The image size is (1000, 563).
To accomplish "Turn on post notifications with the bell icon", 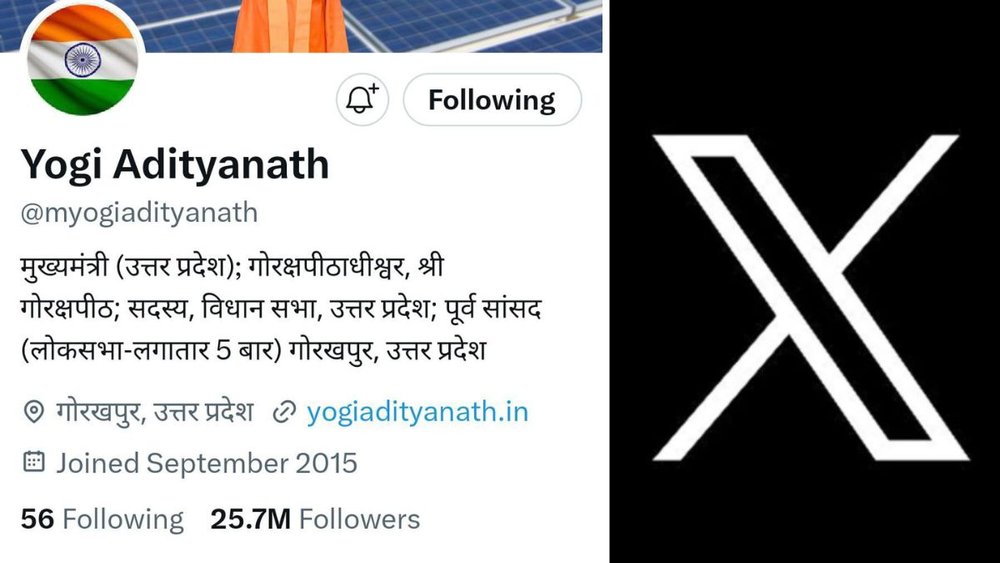I will (362, 99).
